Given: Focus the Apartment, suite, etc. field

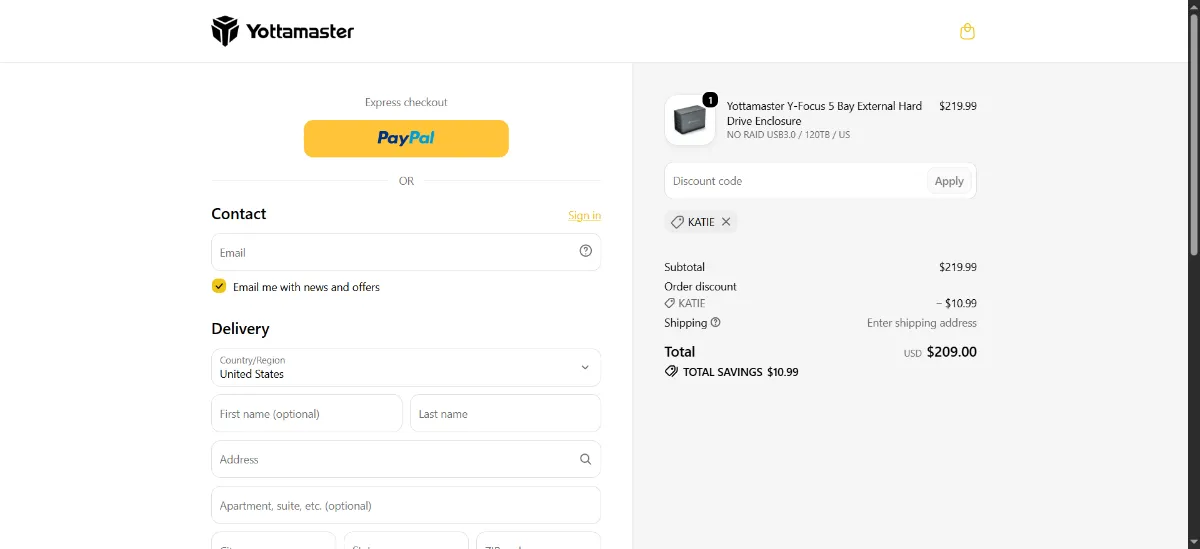Looking at the screenshot, I should click(406, 505).
